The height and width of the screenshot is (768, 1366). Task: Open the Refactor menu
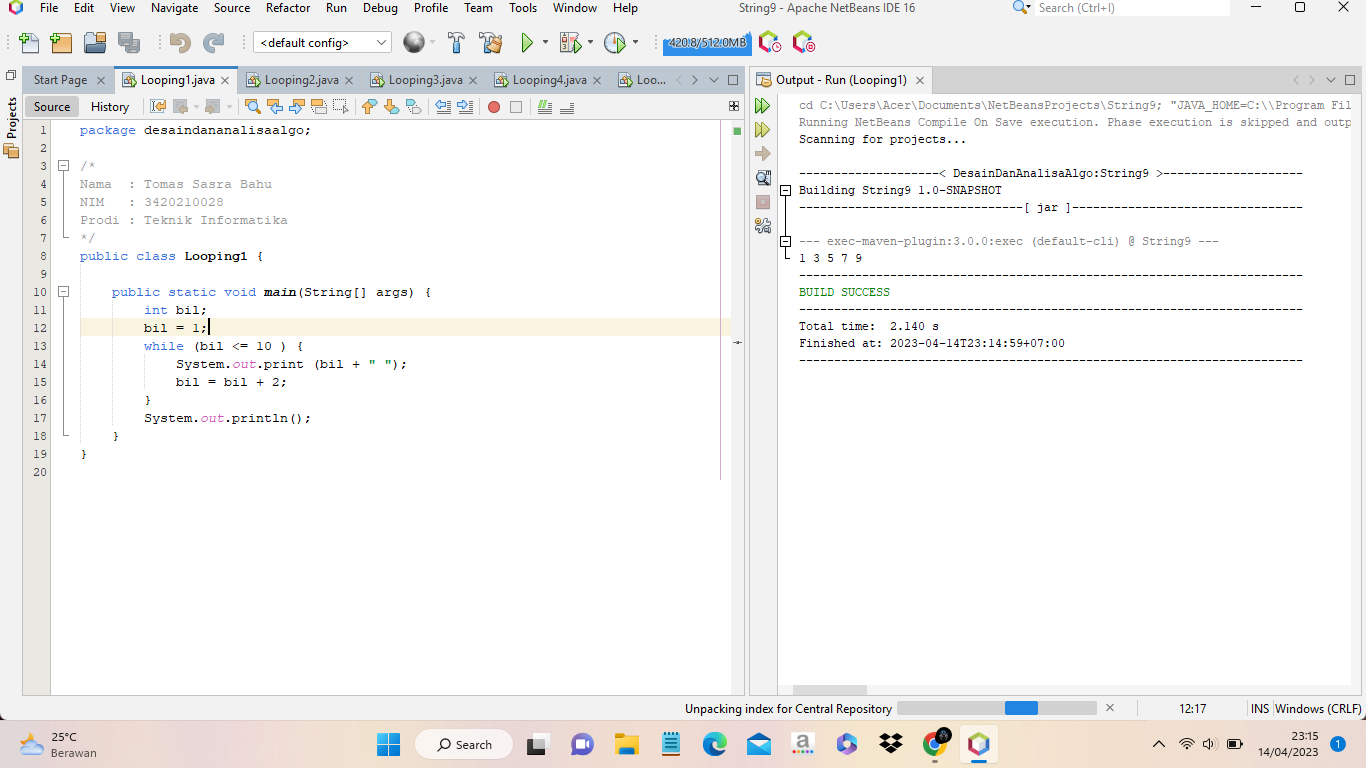tap(288, 8)
